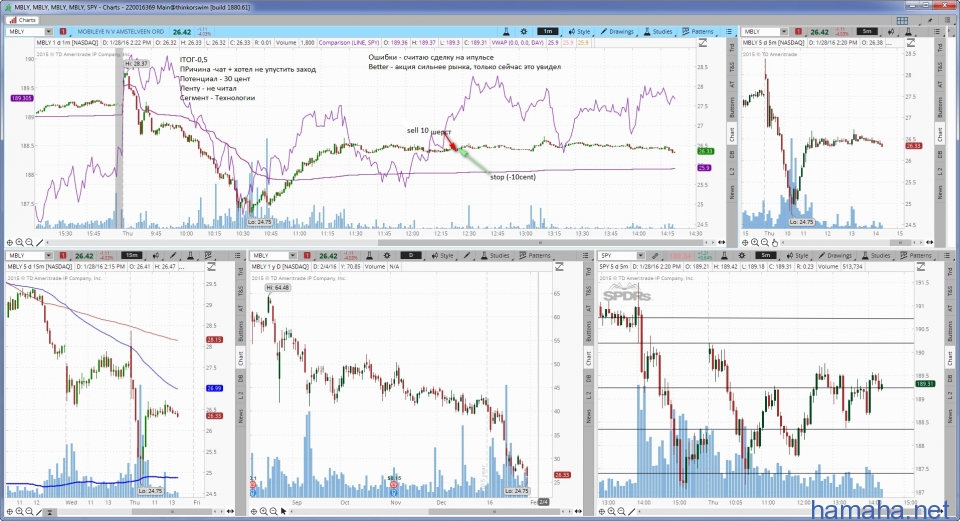This screenshot has width=960, height=521.
Task: Click the D timeframe button in the daily chart
Action: click(411, 255)
